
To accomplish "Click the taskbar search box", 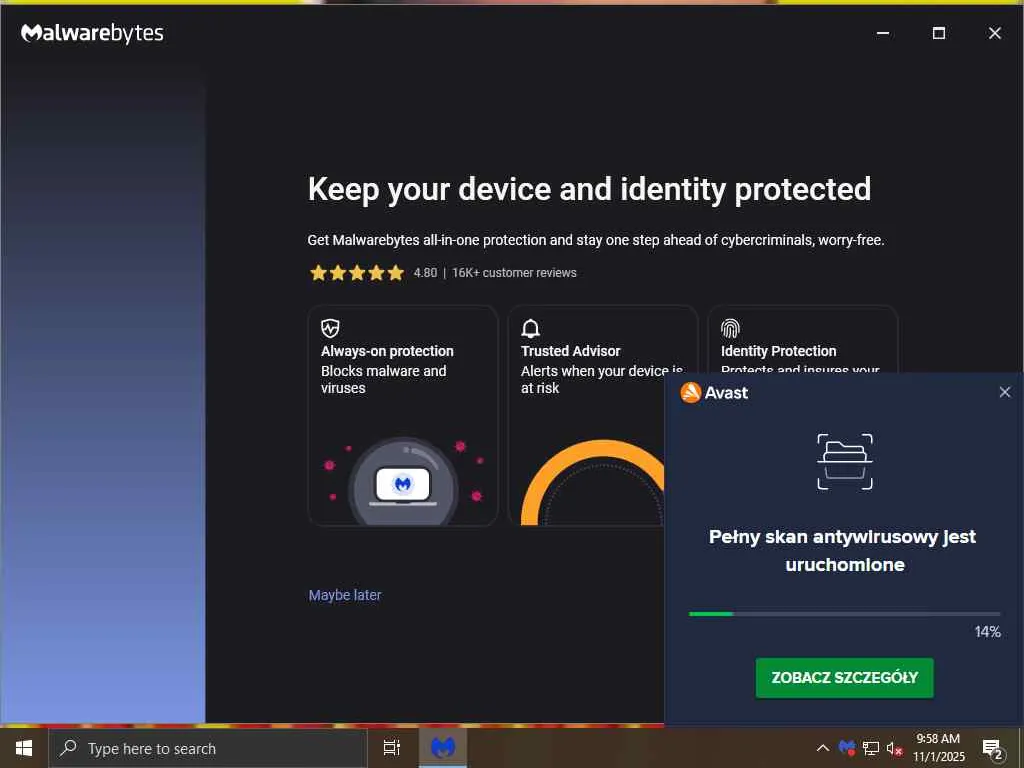I will pyautogui.click(x=208, y=748).
